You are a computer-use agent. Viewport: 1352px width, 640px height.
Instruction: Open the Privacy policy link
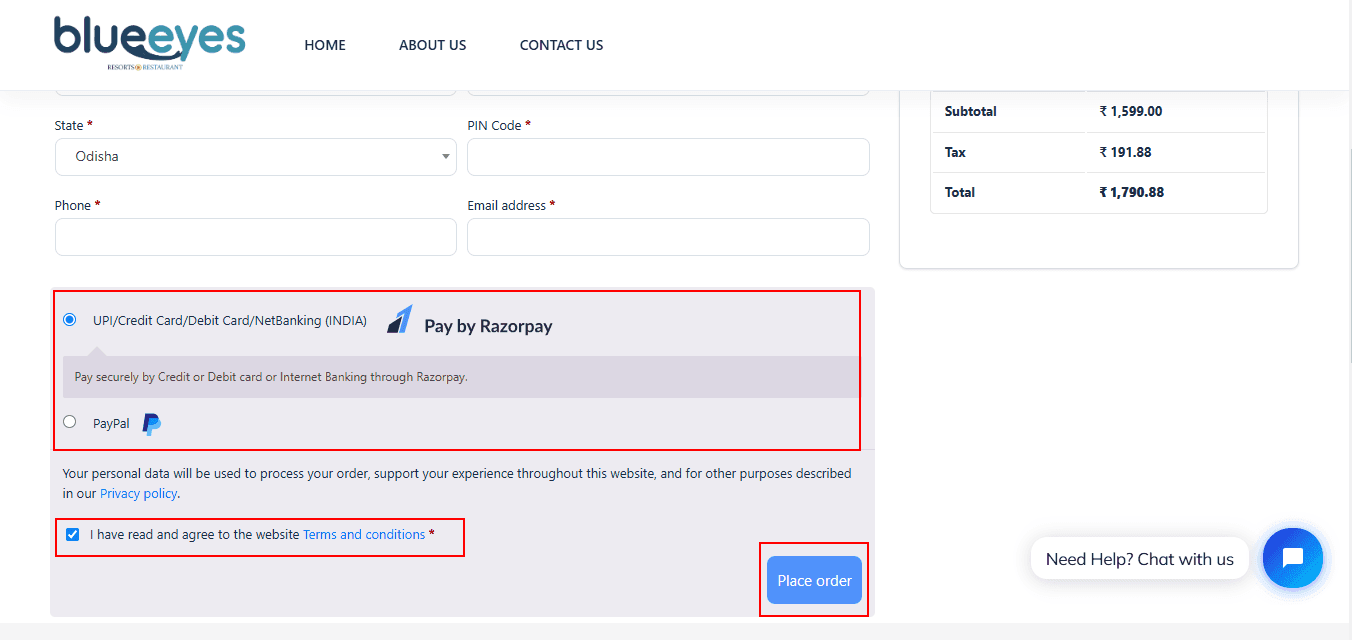pos(138,494)
